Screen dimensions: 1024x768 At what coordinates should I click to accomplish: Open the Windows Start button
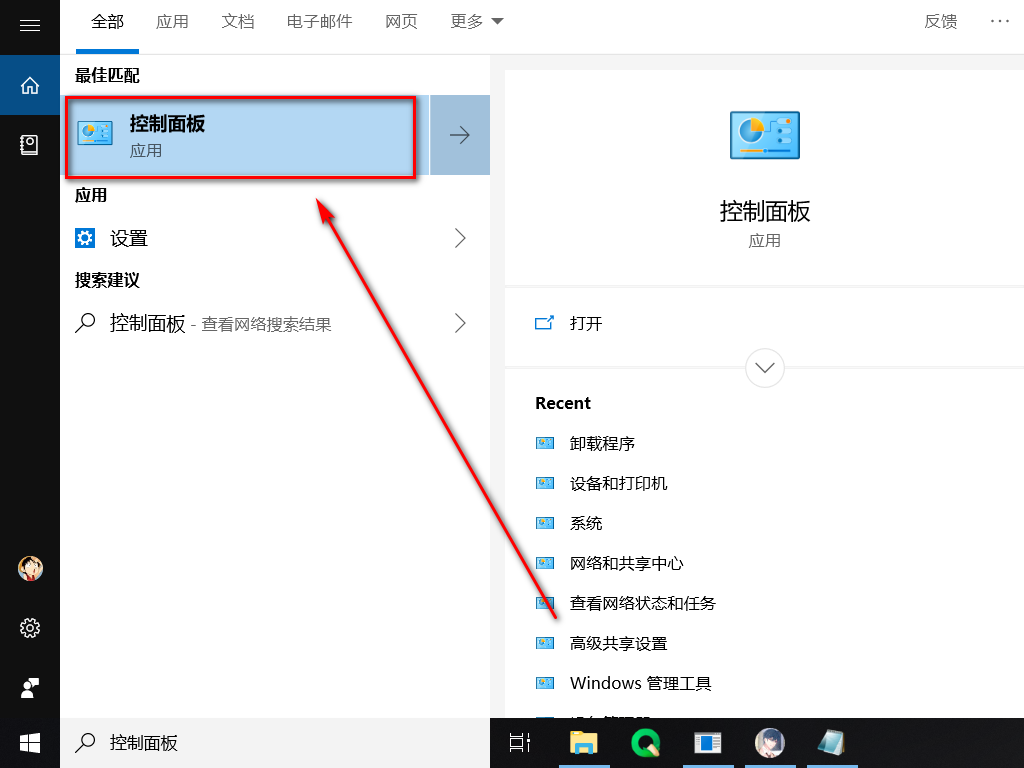point(30,742)
